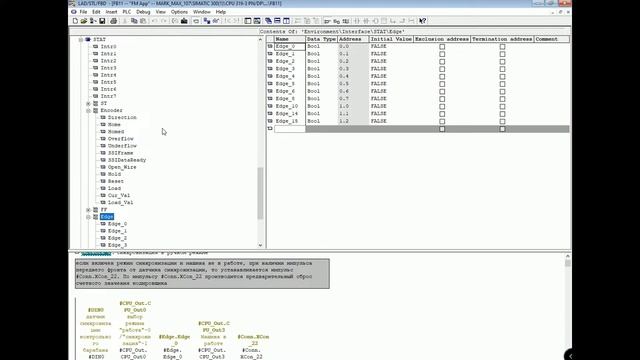Click the Initial Value column header
The width and height of the screenshot is (640, 360).
coord(391,39)
